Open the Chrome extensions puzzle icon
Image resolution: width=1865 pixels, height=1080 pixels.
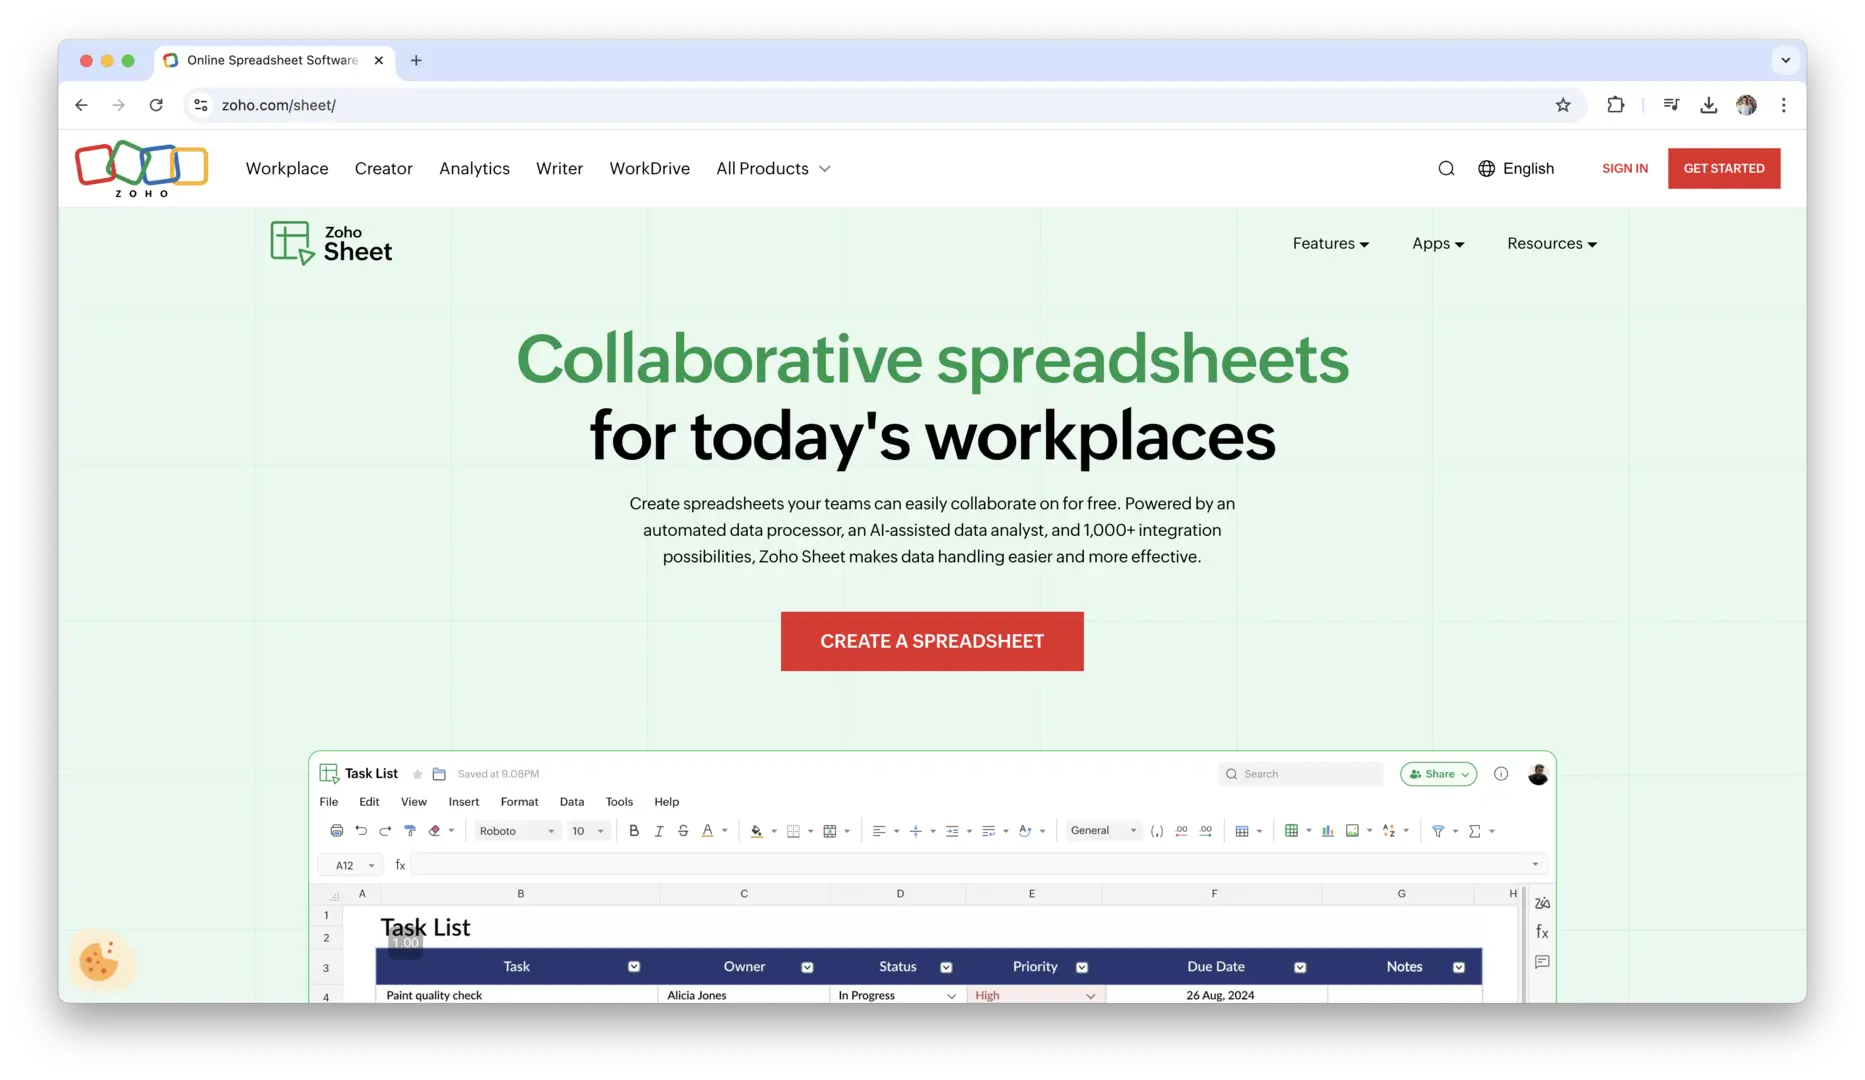pos(1615,105)
